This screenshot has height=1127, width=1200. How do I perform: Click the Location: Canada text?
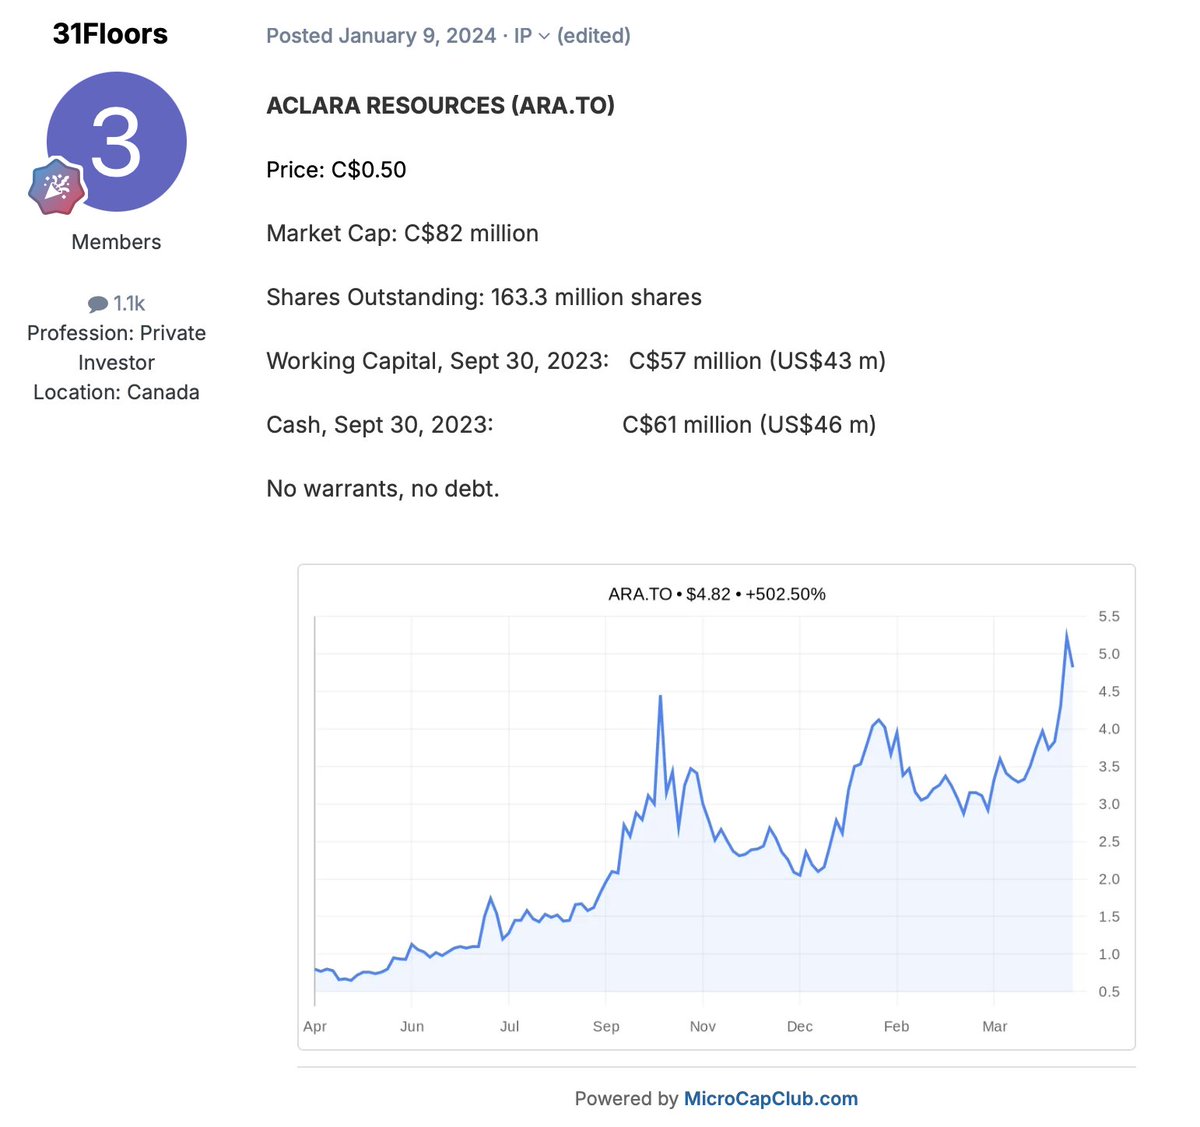click(x=116, y=392)
